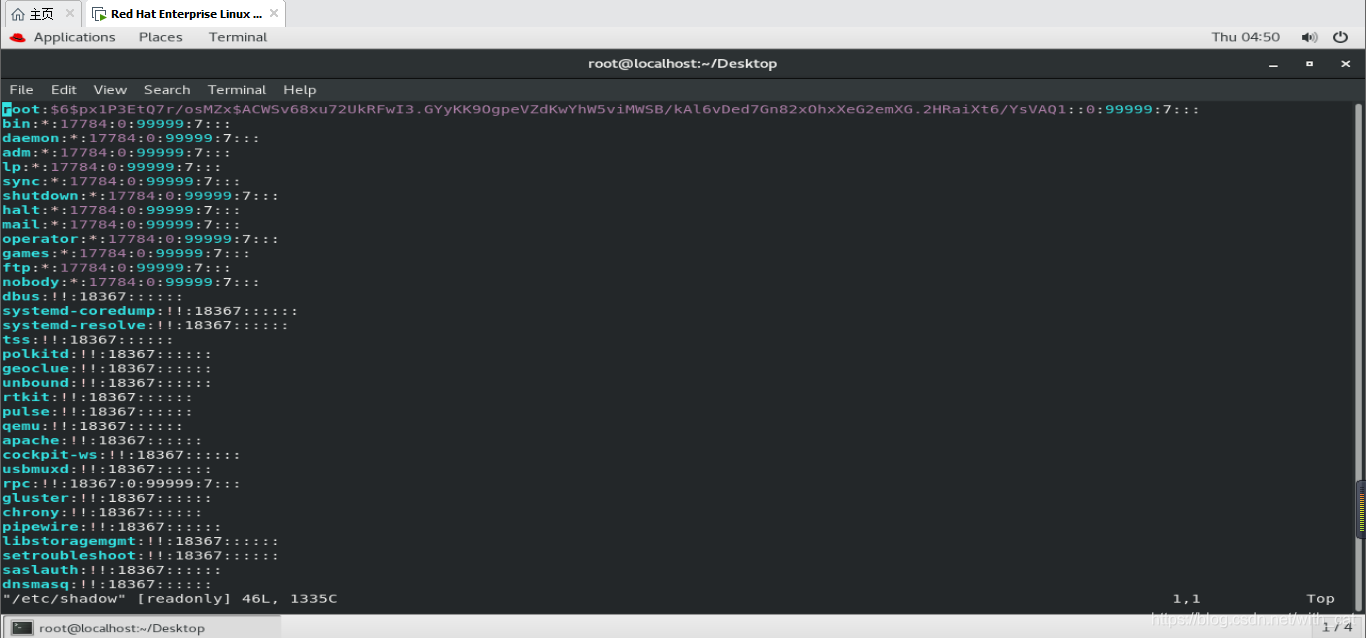Image resolution: width=1366 pixels, height=638 pixels.
Task: Click the terminal icon in bottom taskbar
Action: (22, 627)
